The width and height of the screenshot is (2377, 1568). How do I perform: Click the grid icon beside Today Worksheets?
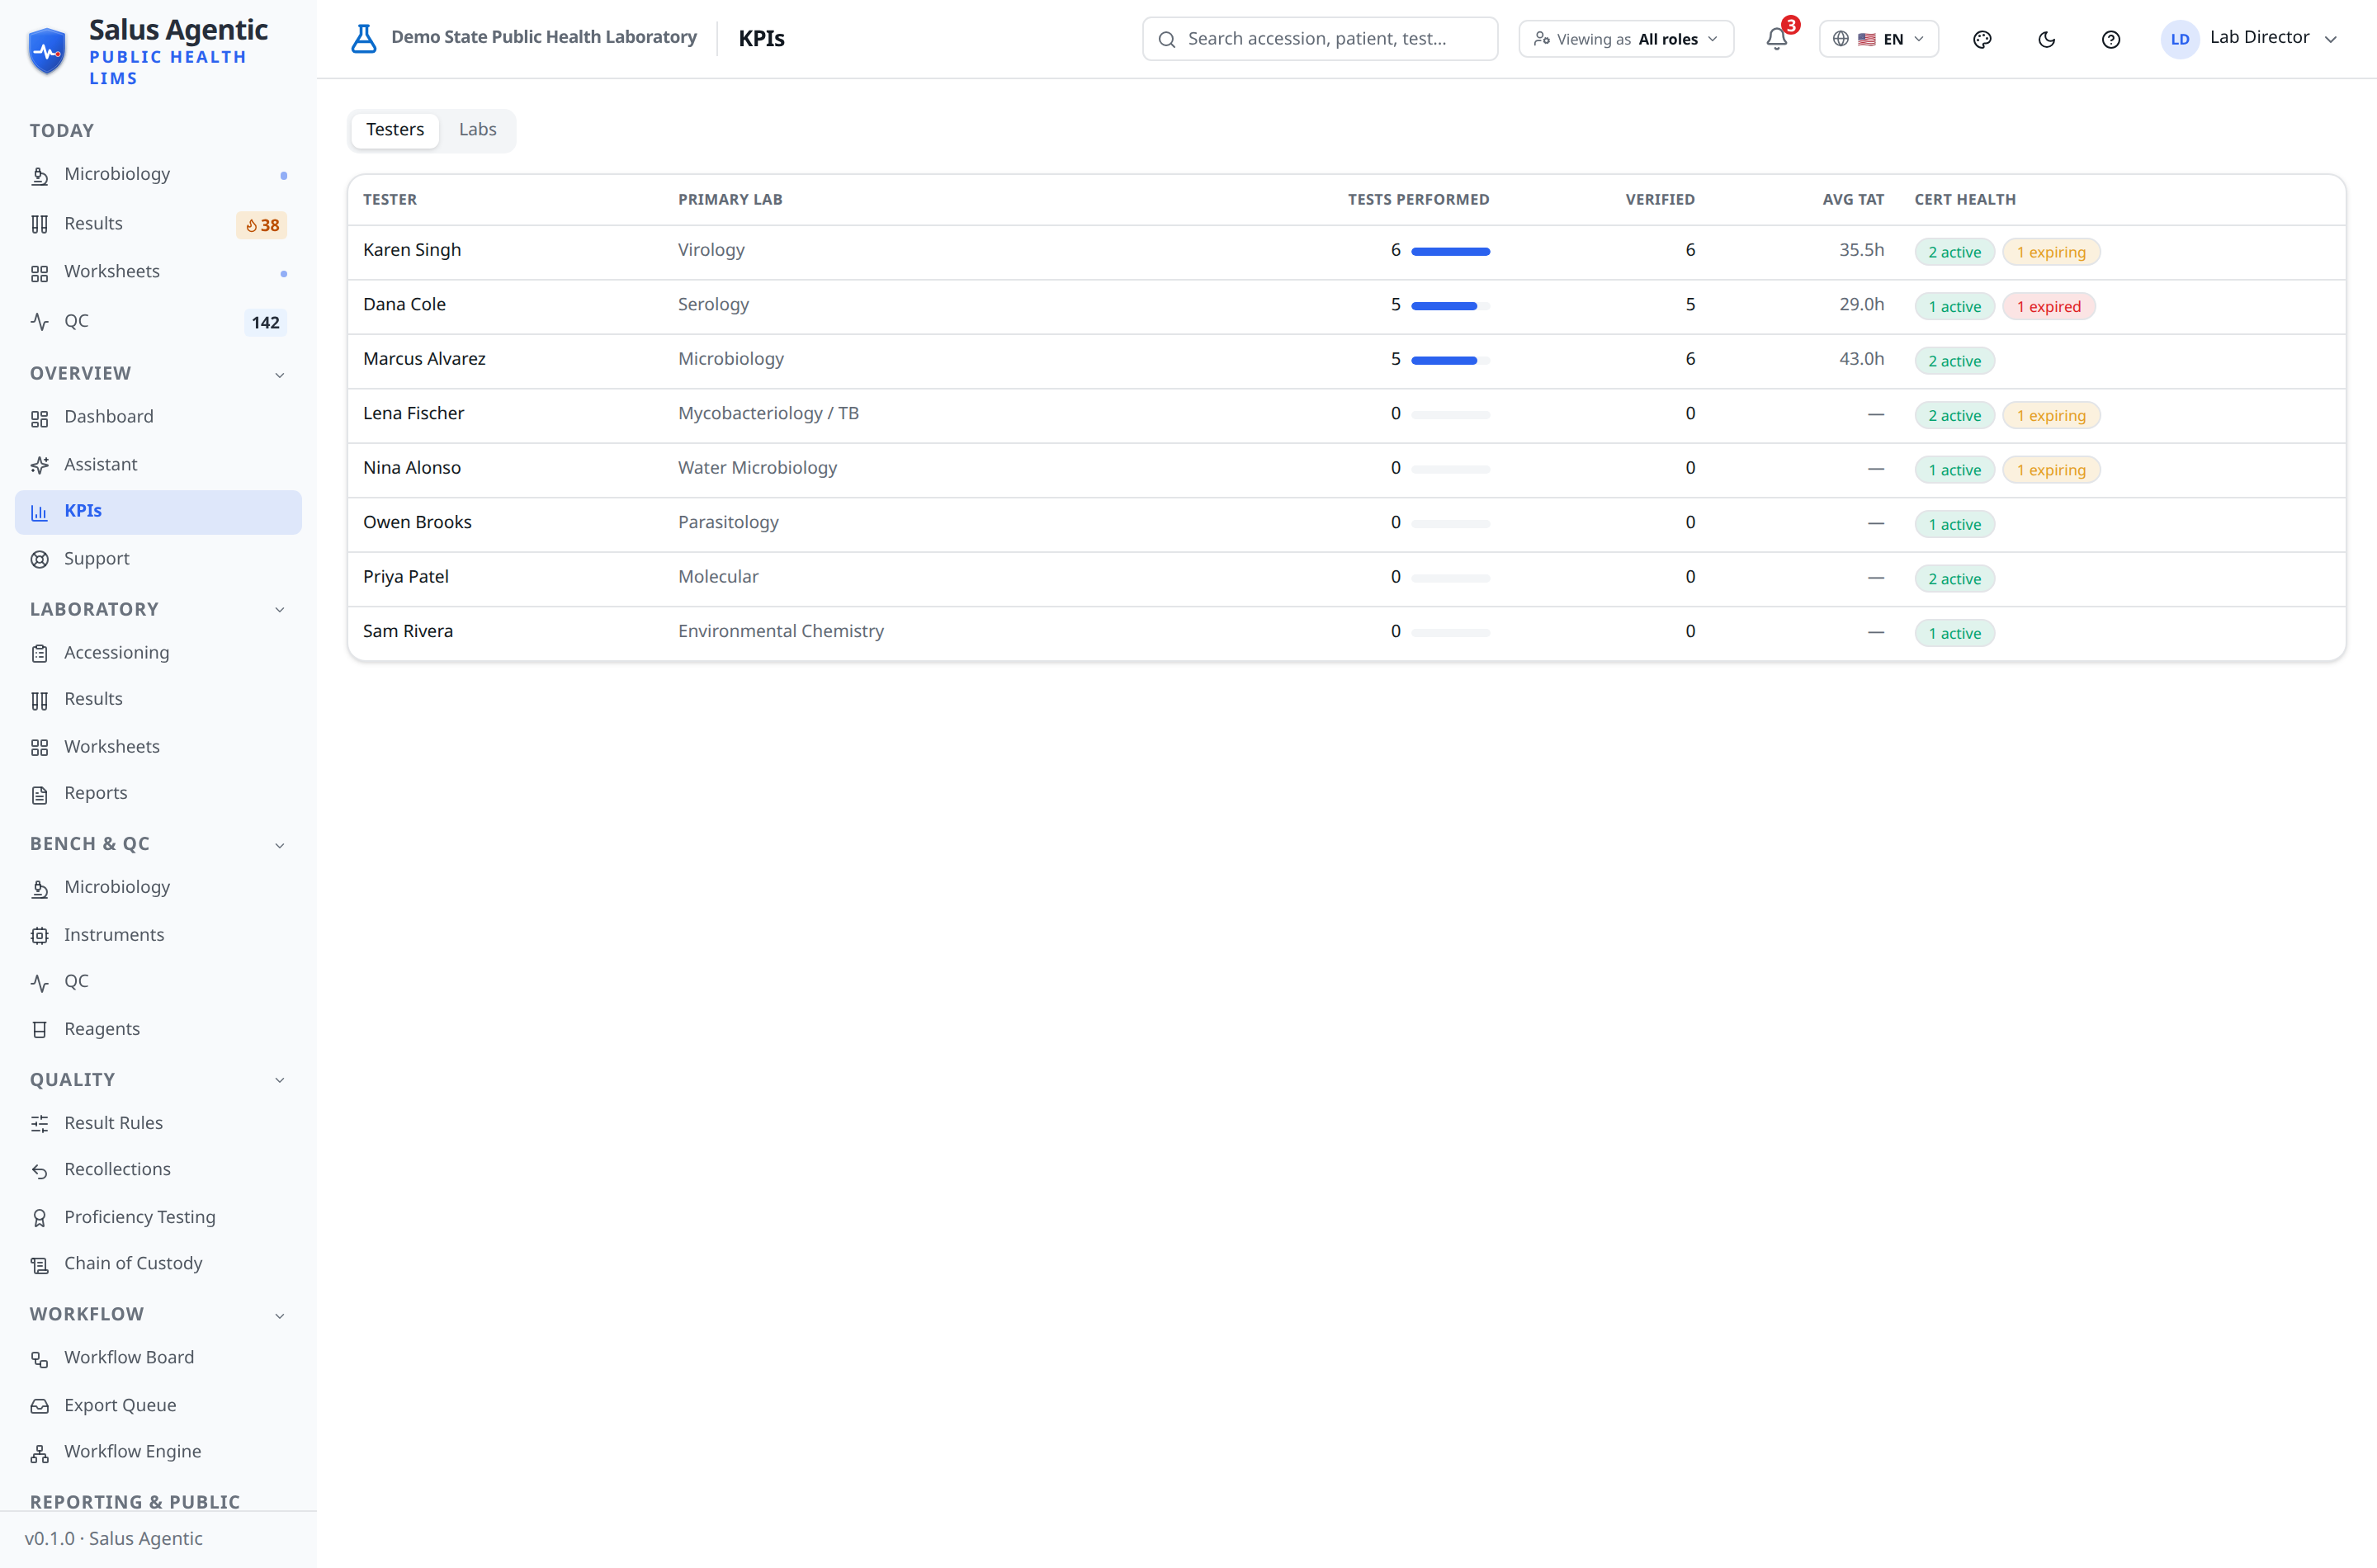[40, 273]
